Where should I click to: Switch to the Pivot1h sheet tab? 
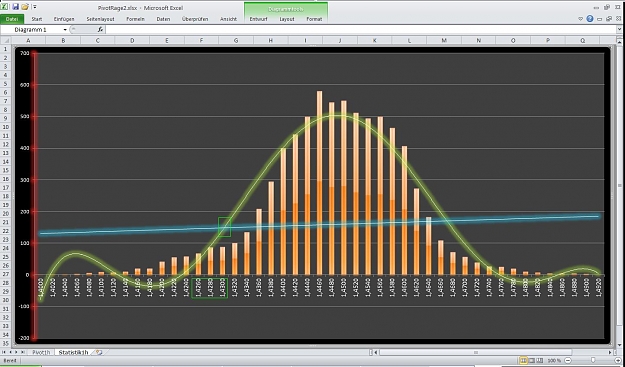coord(41,352)
